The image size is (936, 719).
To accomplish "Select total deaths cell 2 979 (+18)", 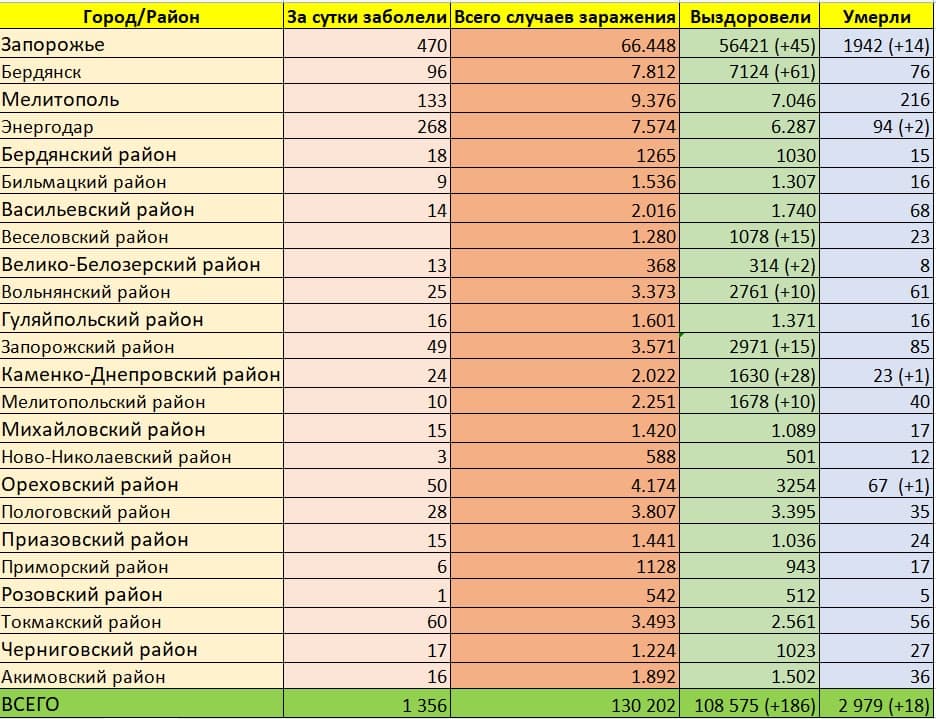I will click(x=878, y=705).
